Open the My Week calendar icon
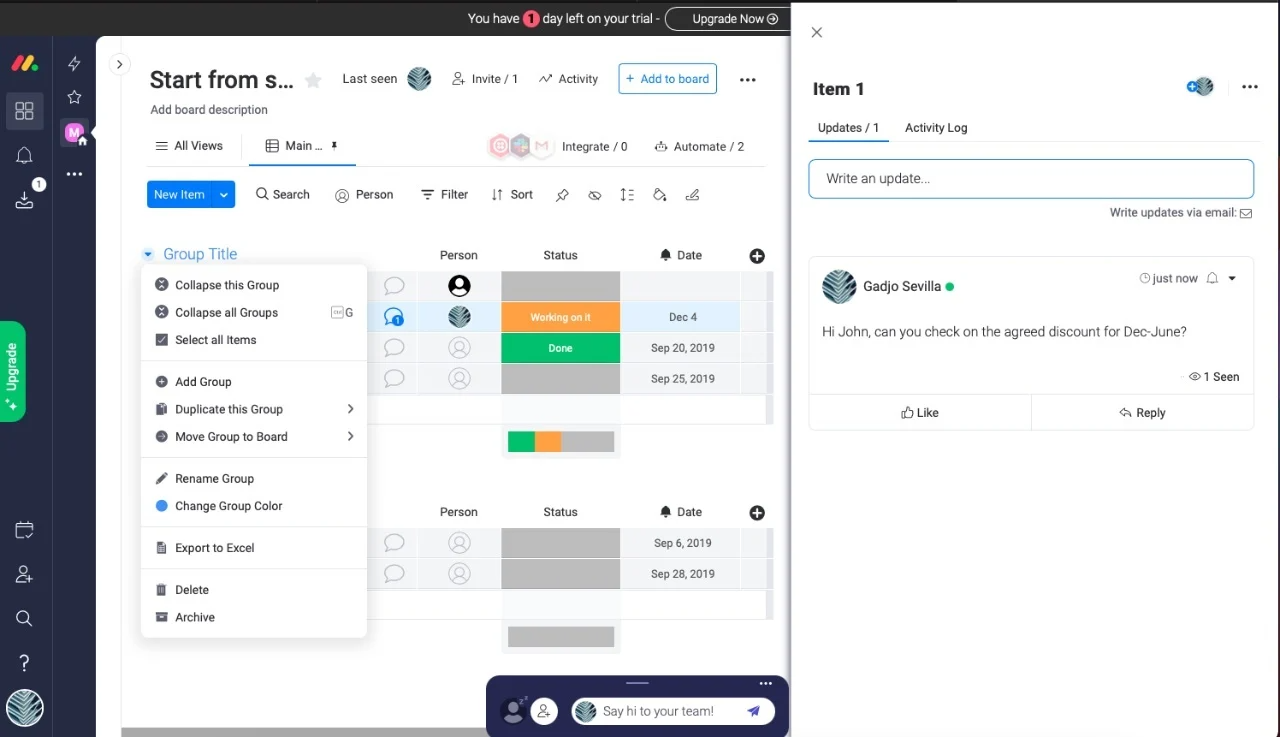This screenshot has width=1280, height=737. 24,530
